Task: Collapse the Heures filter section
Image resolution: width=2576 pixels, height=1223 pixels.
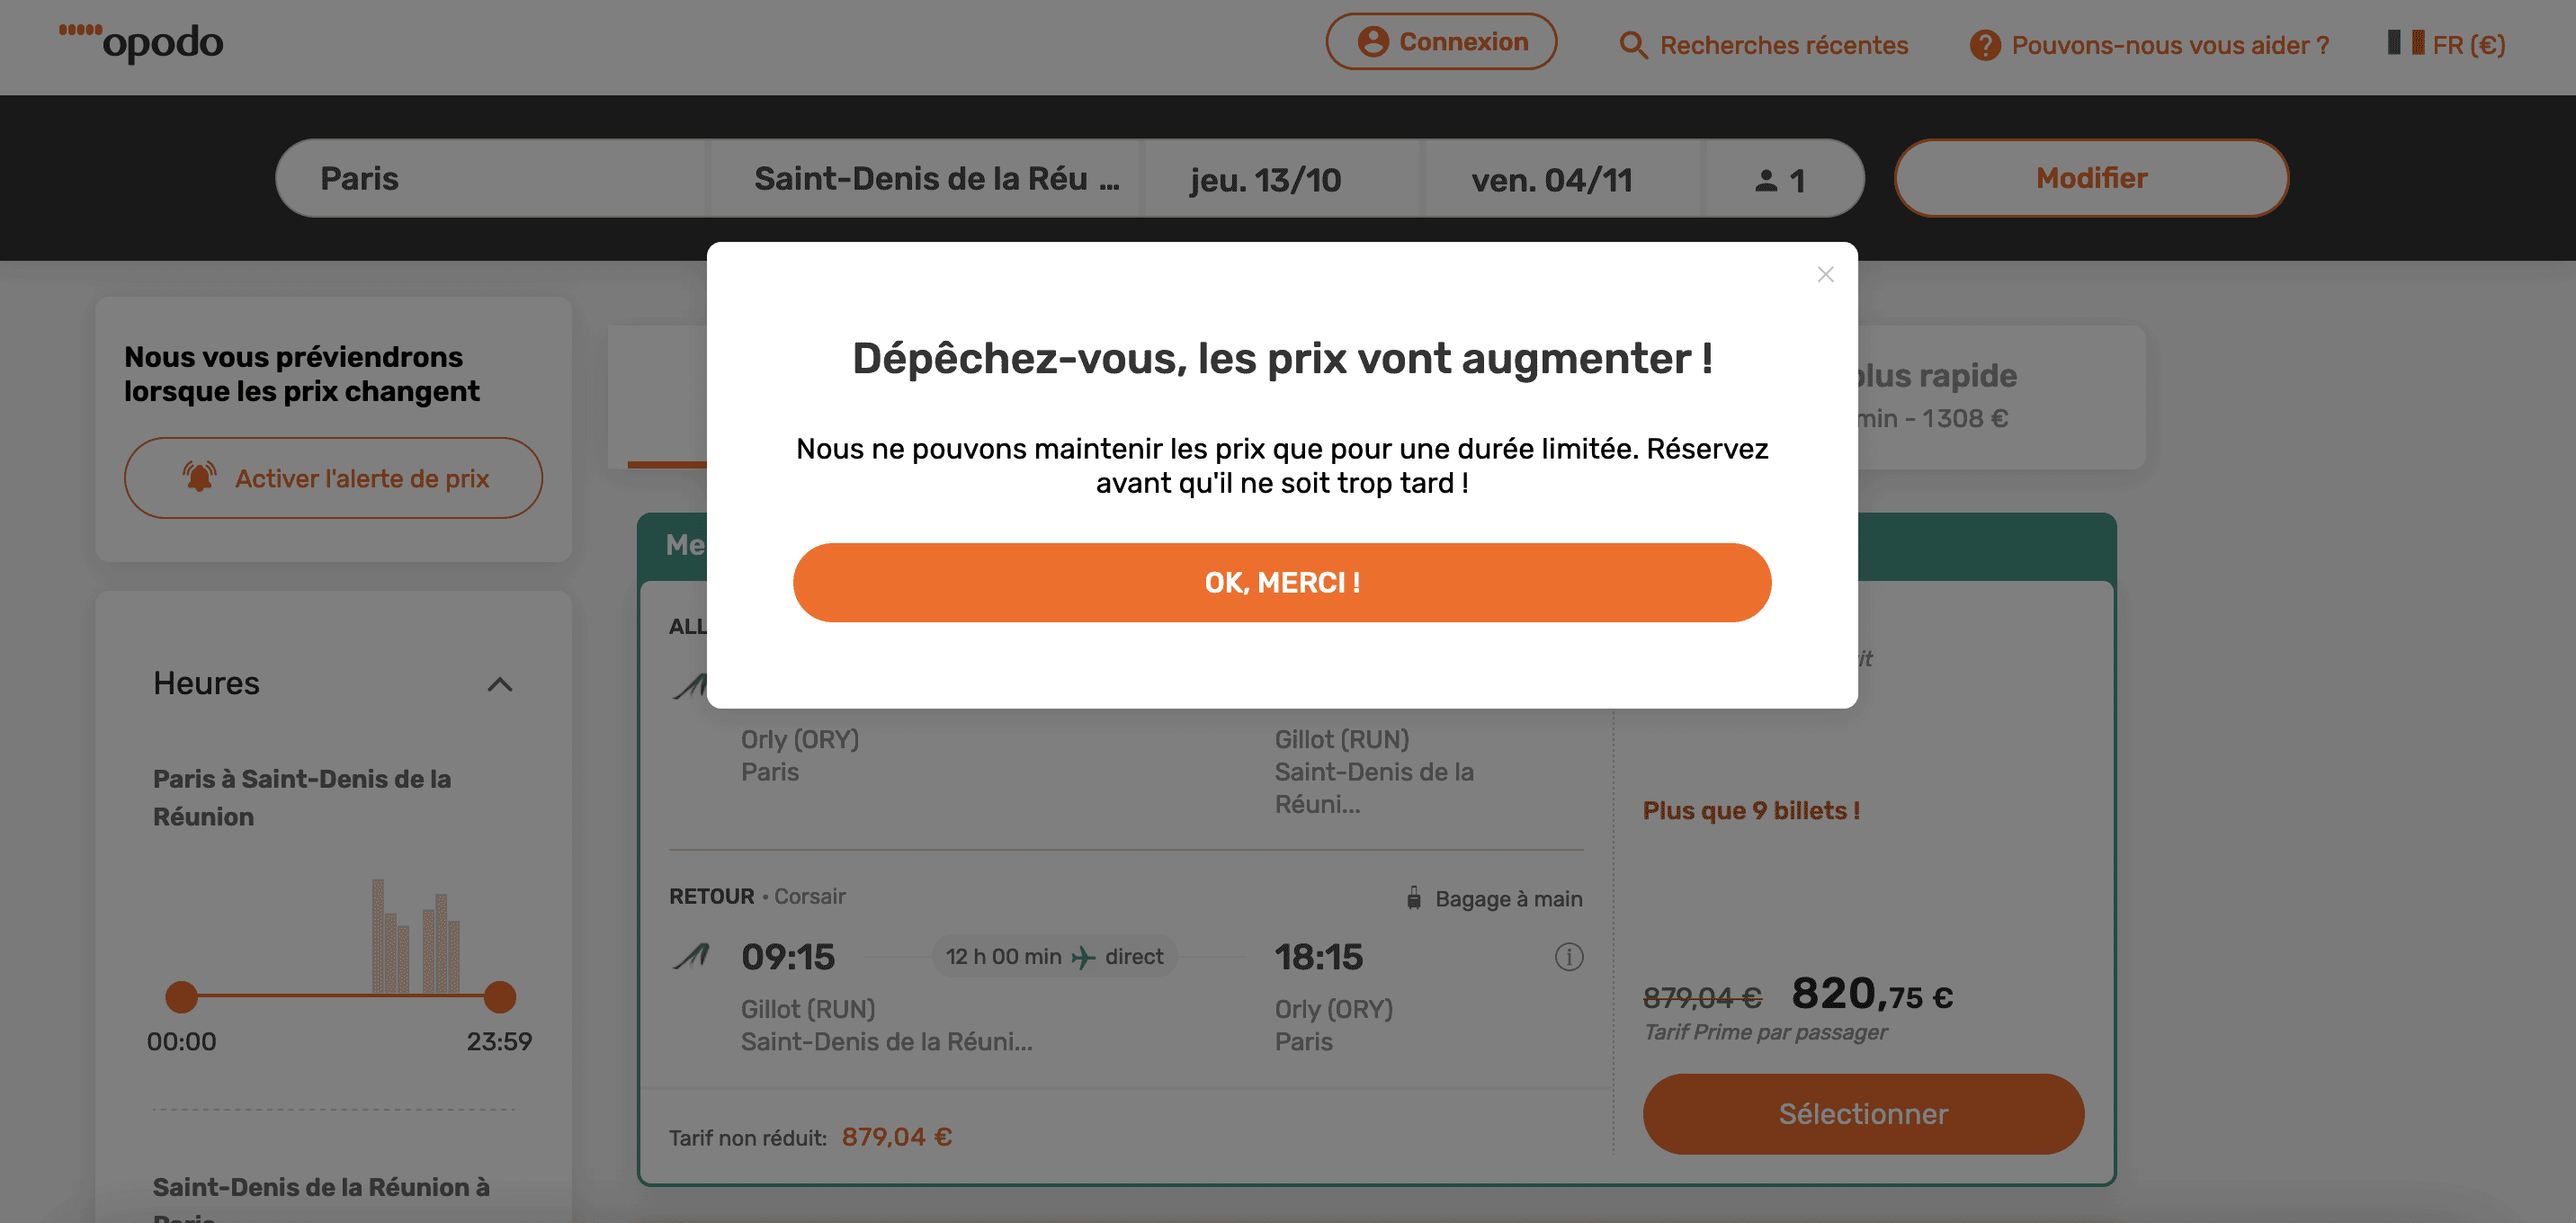Action: (x=501, y=684)
